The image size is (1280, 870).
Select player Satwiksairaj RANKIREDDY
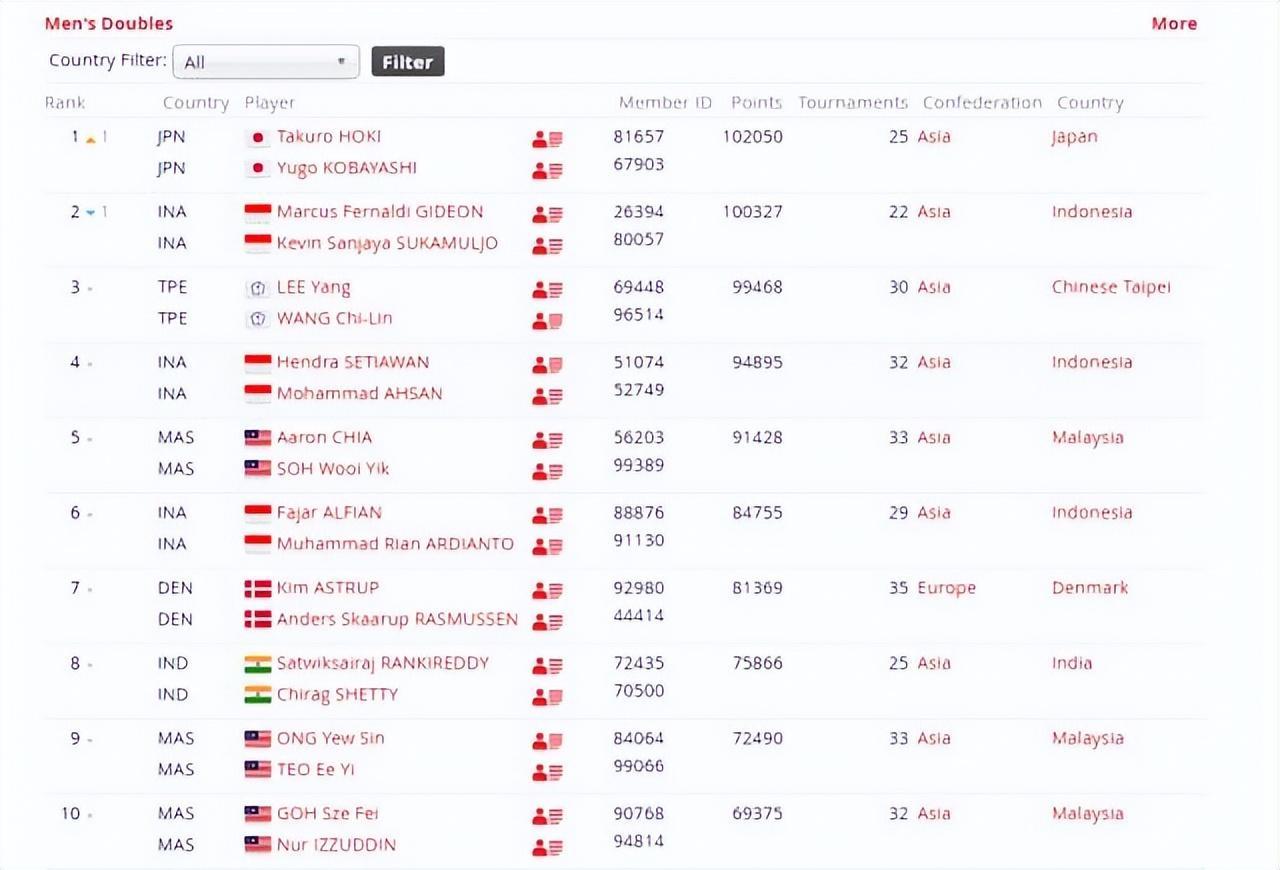382,663
